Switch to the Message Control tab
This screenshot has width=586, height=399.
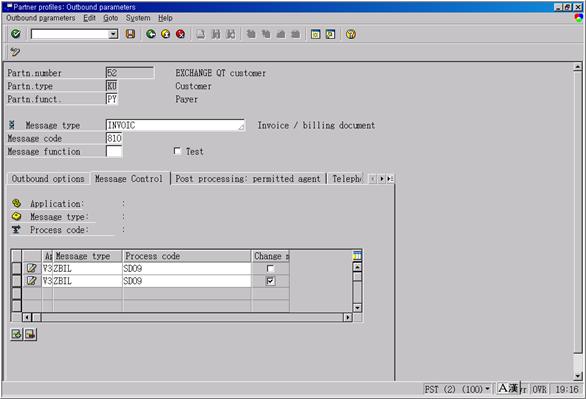point(129,179)
